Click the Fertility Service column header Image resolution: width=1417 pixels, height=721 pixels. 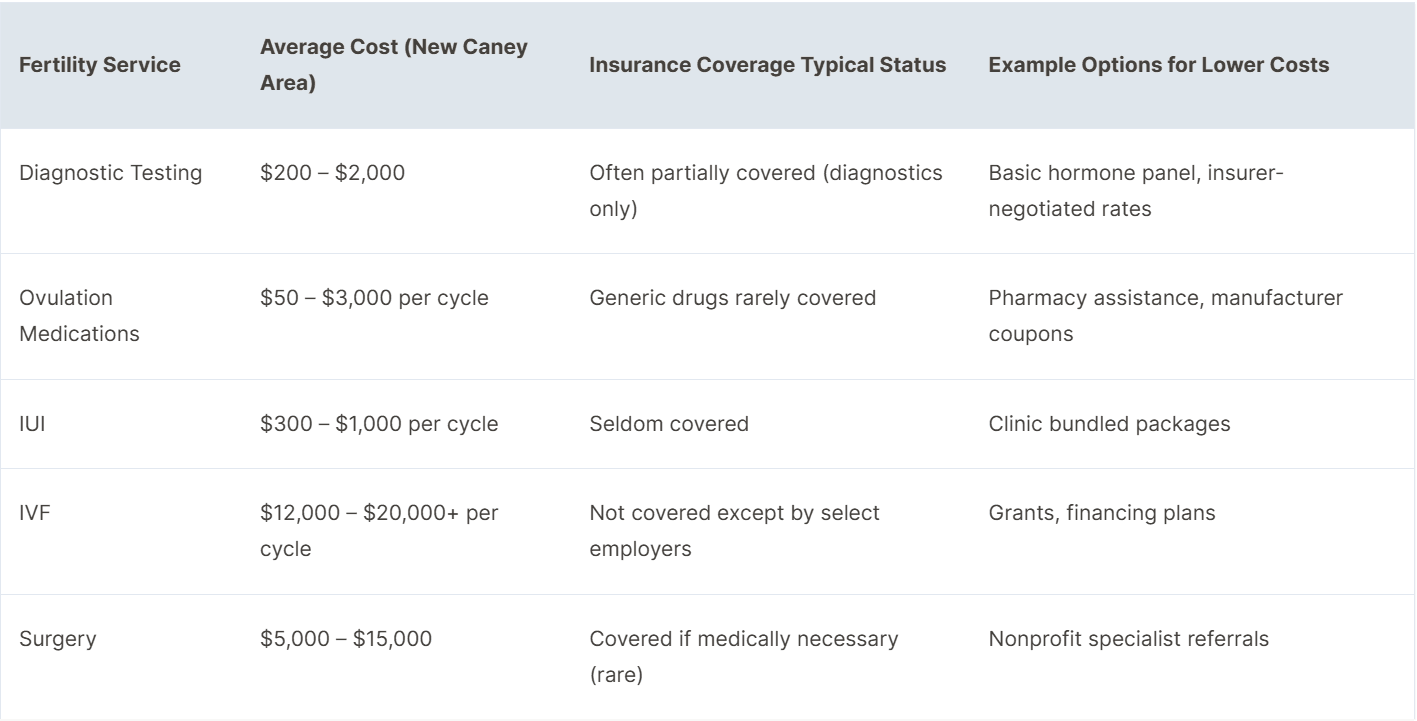tap(100, 65)
